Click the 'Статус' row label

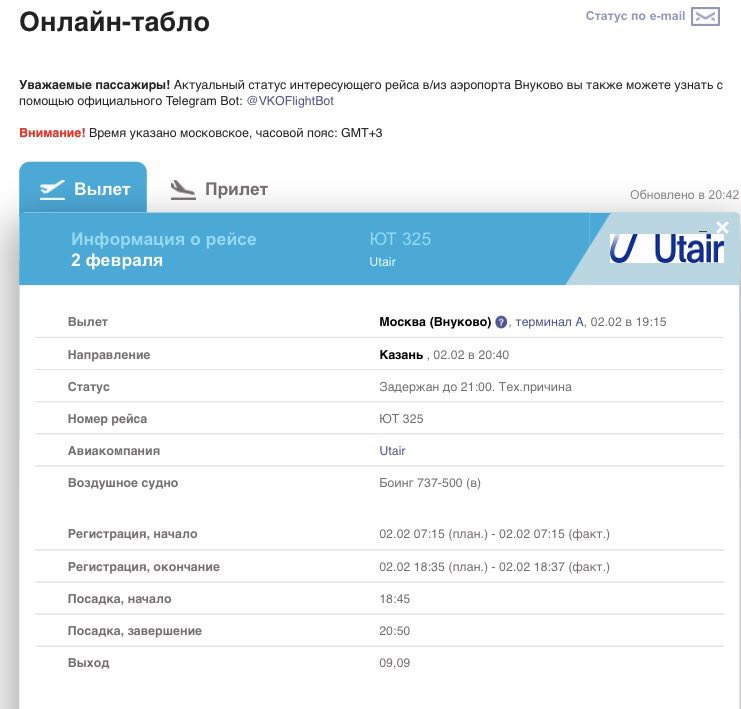click(x=88, y=387)
